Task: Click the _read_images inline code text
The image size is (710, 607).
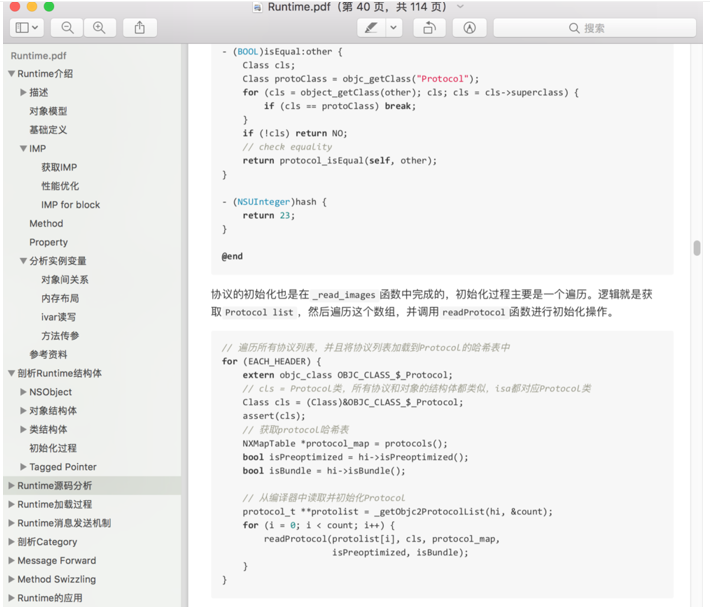Action: 344,295
